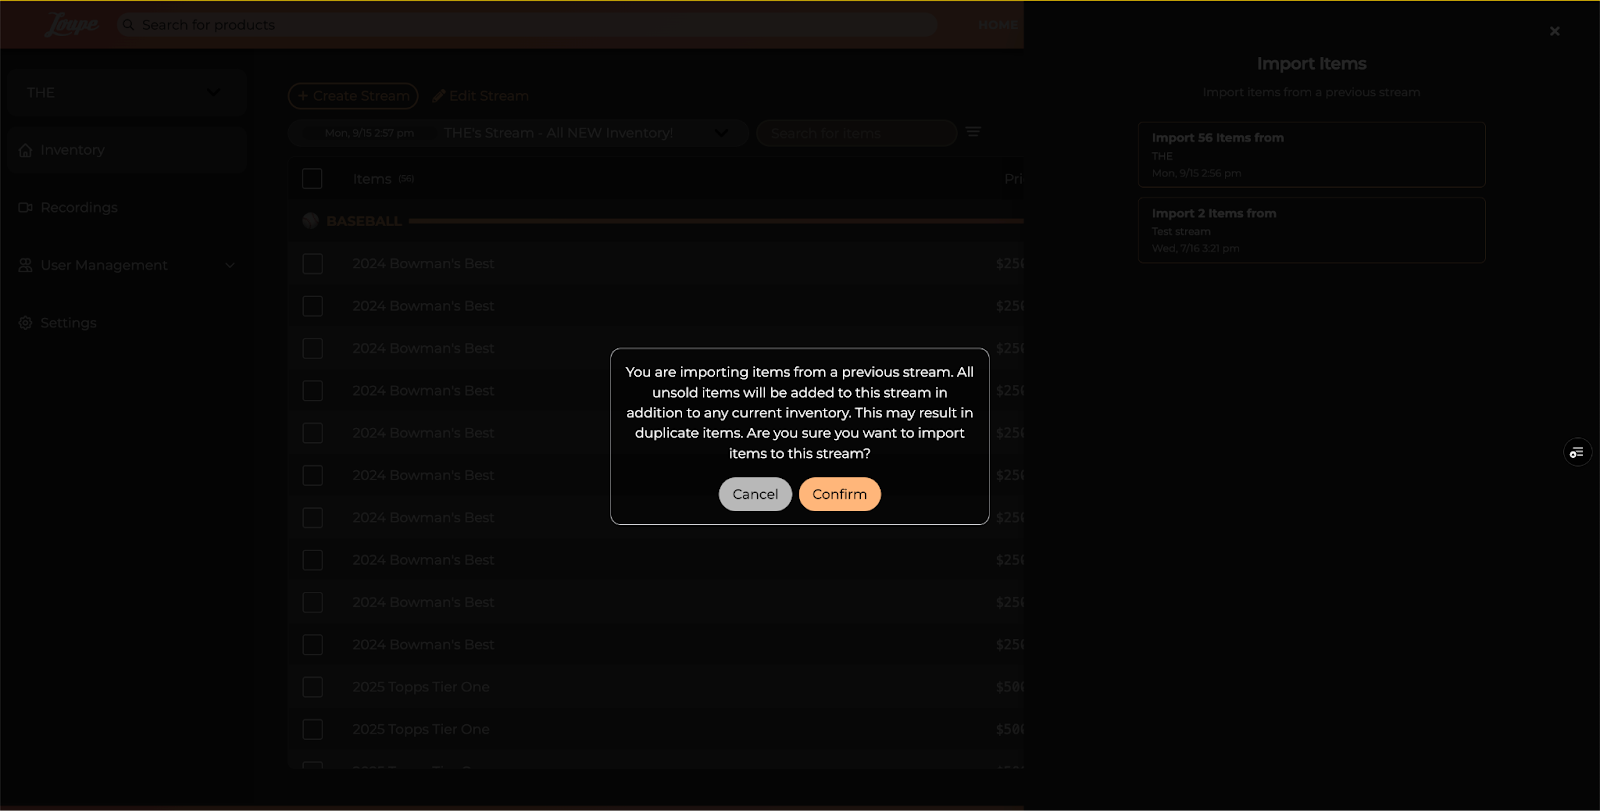Click the Recordings camera icon
This screenshot has width=1600, height=811.
(x=26, y=207)
